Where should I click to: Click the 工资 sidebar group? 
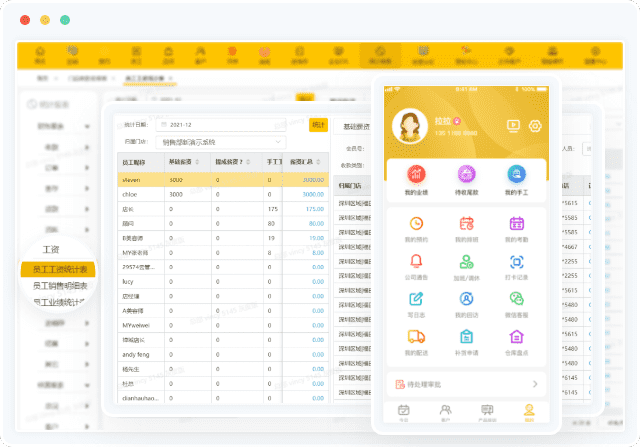point(51,249)
